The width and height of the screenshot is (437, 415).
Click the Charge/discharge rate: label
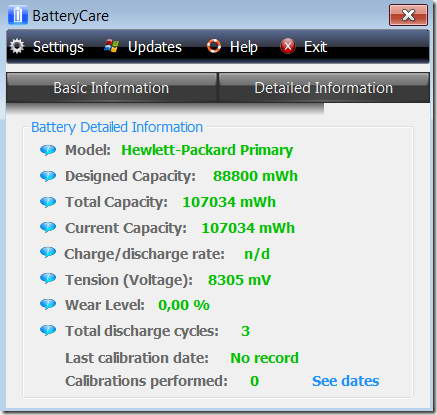coord(145,254)
